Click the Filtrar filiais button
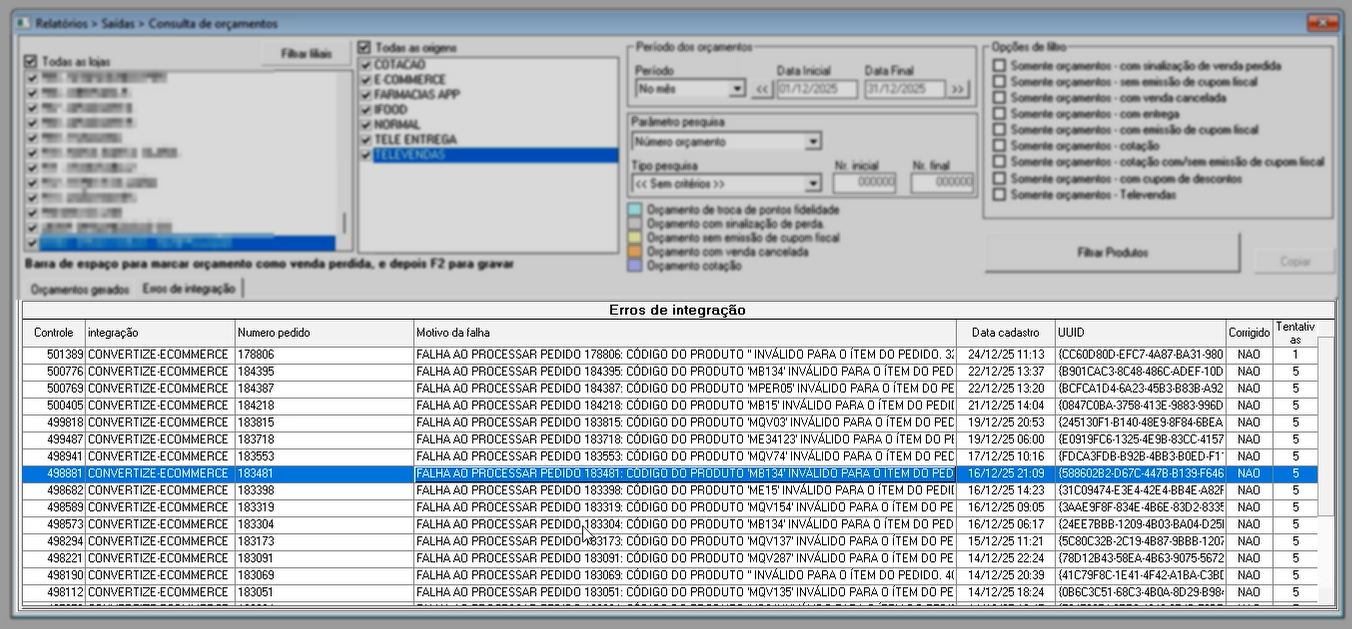 point(307,54)
